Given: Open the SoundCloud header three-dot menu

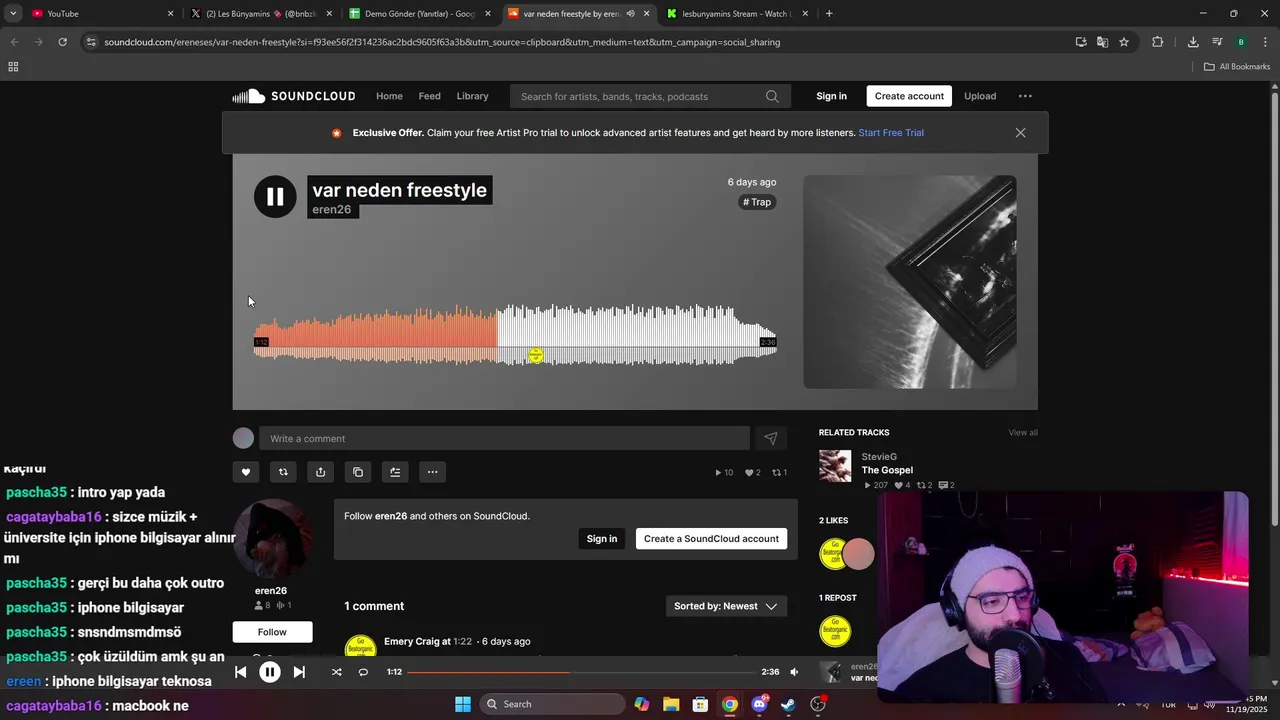Looking at the screenshot, I should [x=1025, y=96].
